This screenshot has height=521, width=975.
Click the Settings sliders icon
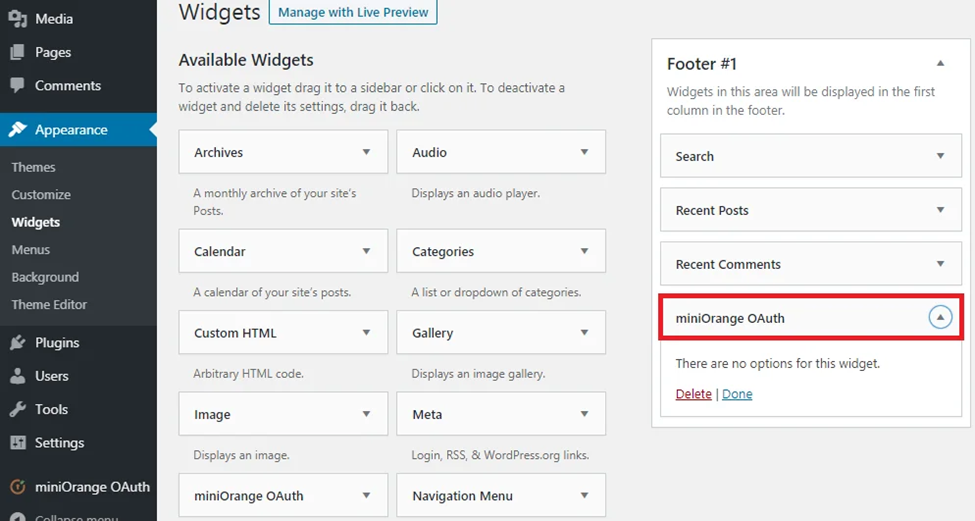(18, 443)
